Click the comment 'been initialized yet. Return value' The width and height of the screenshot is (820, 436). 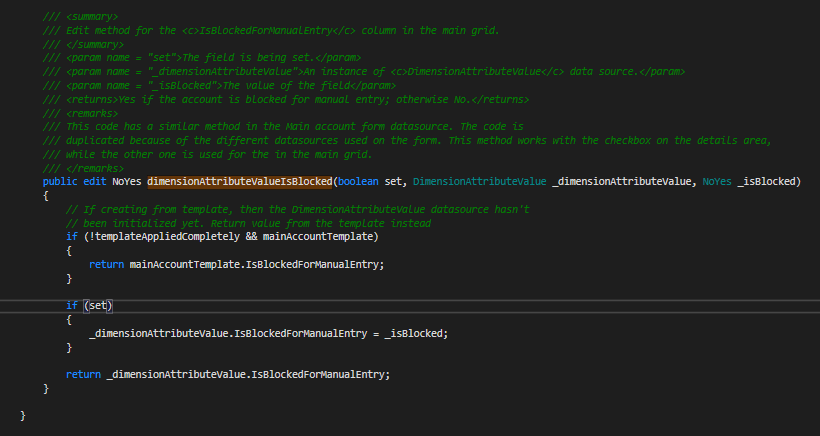pos(248,224)
